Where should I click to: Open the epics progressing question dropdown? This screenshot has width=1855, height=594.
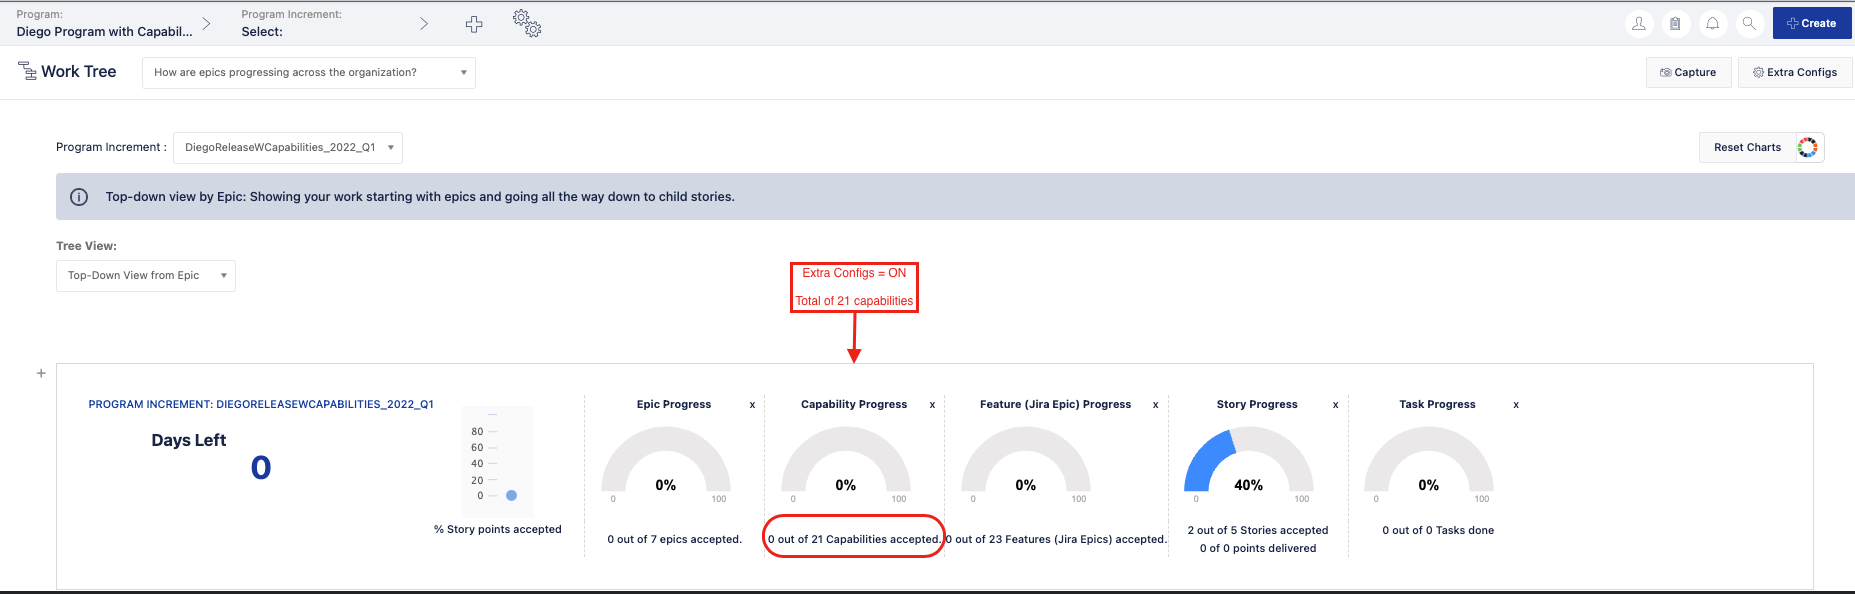coord(309,72)
